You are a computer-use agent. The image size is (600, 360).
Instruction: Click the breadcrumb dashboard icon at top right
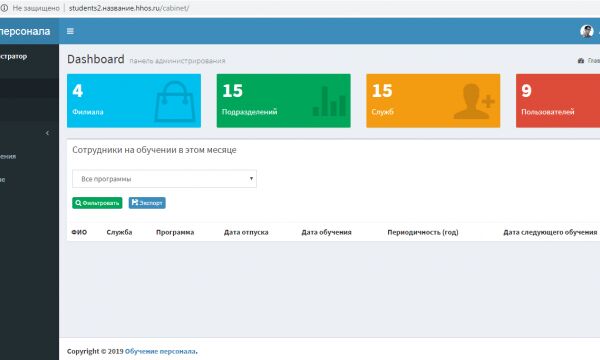[x=581, y=60]
